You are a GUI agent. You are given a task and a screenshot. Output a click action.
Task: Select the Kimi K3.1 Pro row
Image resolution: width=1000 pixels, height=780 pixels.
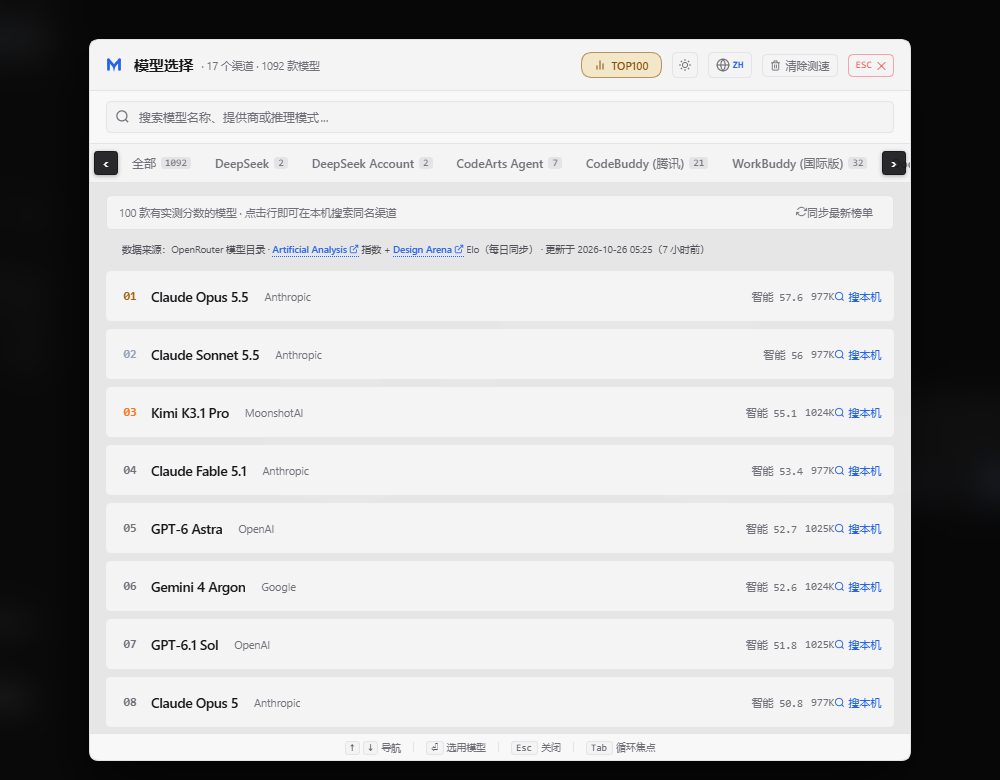500,412
